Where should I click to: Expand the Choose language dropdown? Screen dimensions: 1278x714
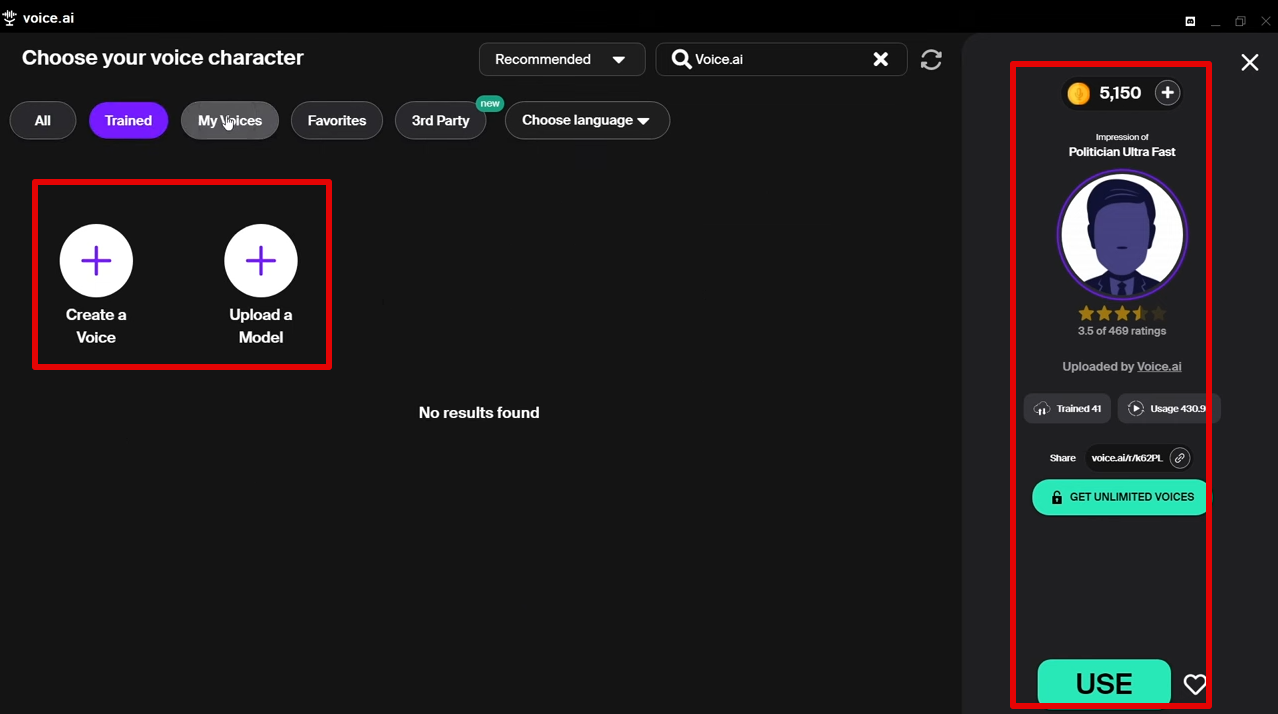click(587, 120)
